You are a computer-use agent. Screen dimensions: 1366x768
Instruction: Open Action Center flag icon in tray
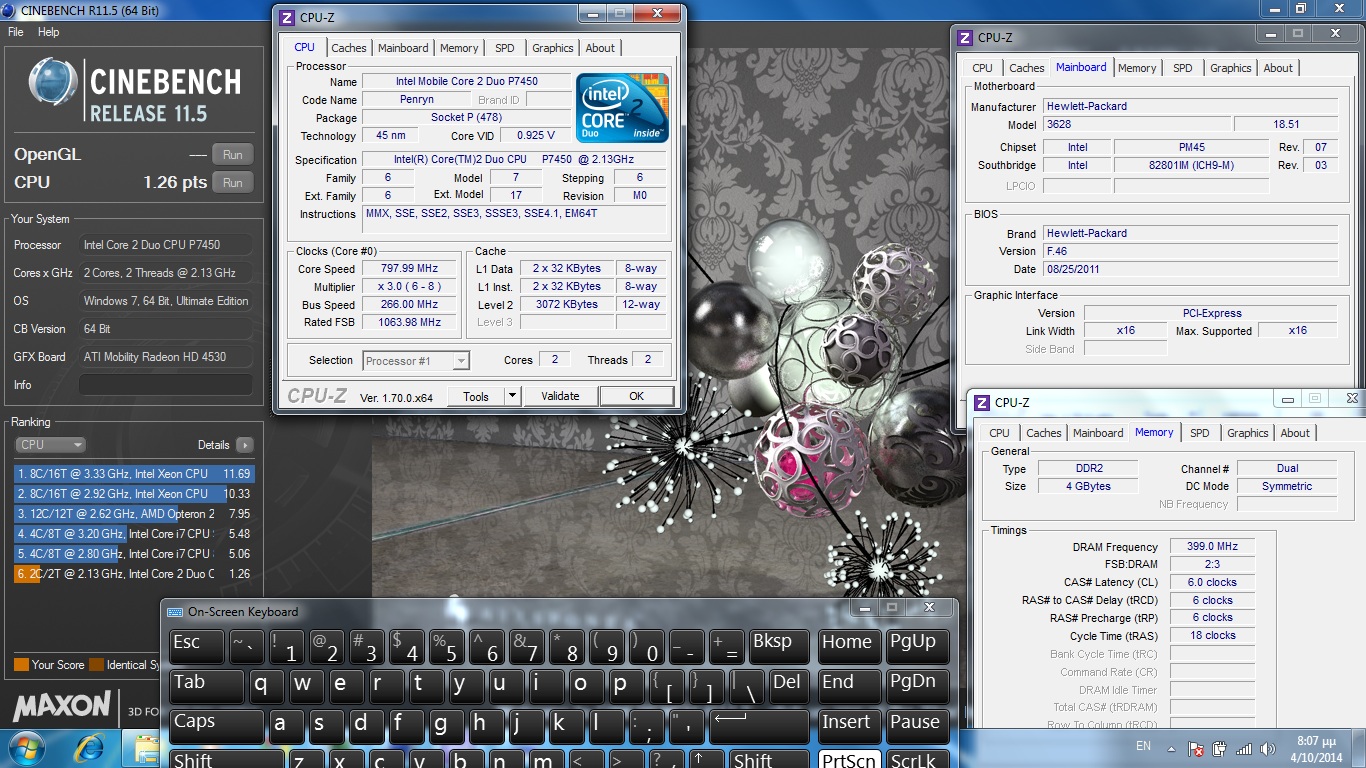tap(1196, 748)
